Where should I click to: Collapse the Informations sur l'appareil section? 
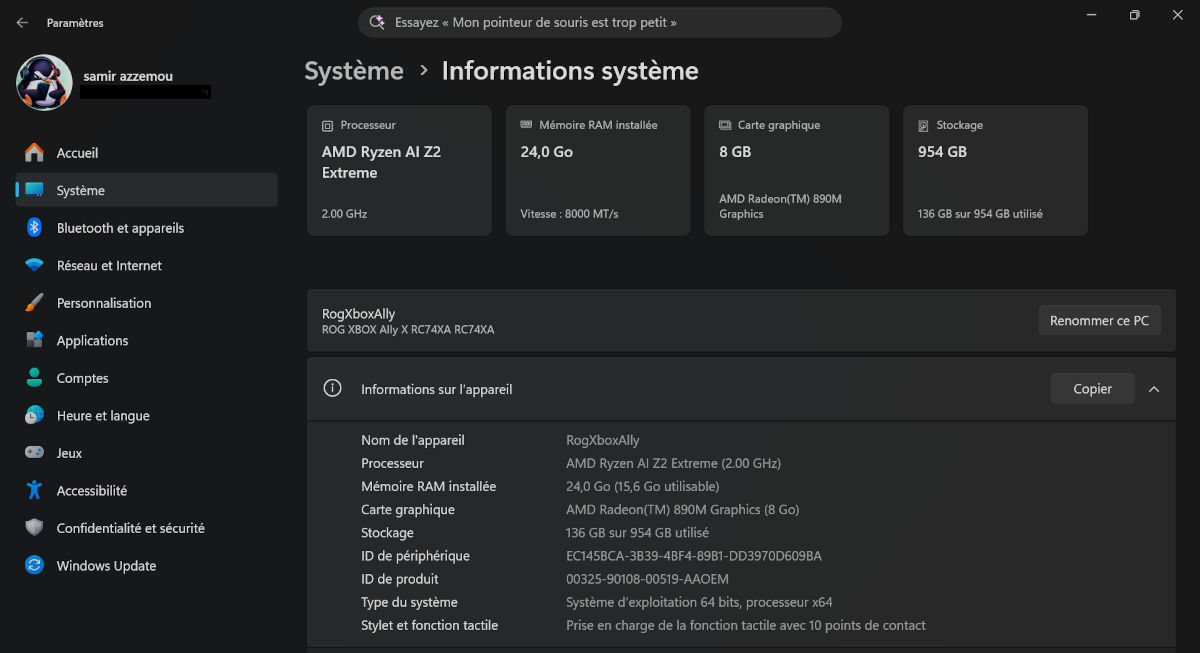tap(1154, 389)
